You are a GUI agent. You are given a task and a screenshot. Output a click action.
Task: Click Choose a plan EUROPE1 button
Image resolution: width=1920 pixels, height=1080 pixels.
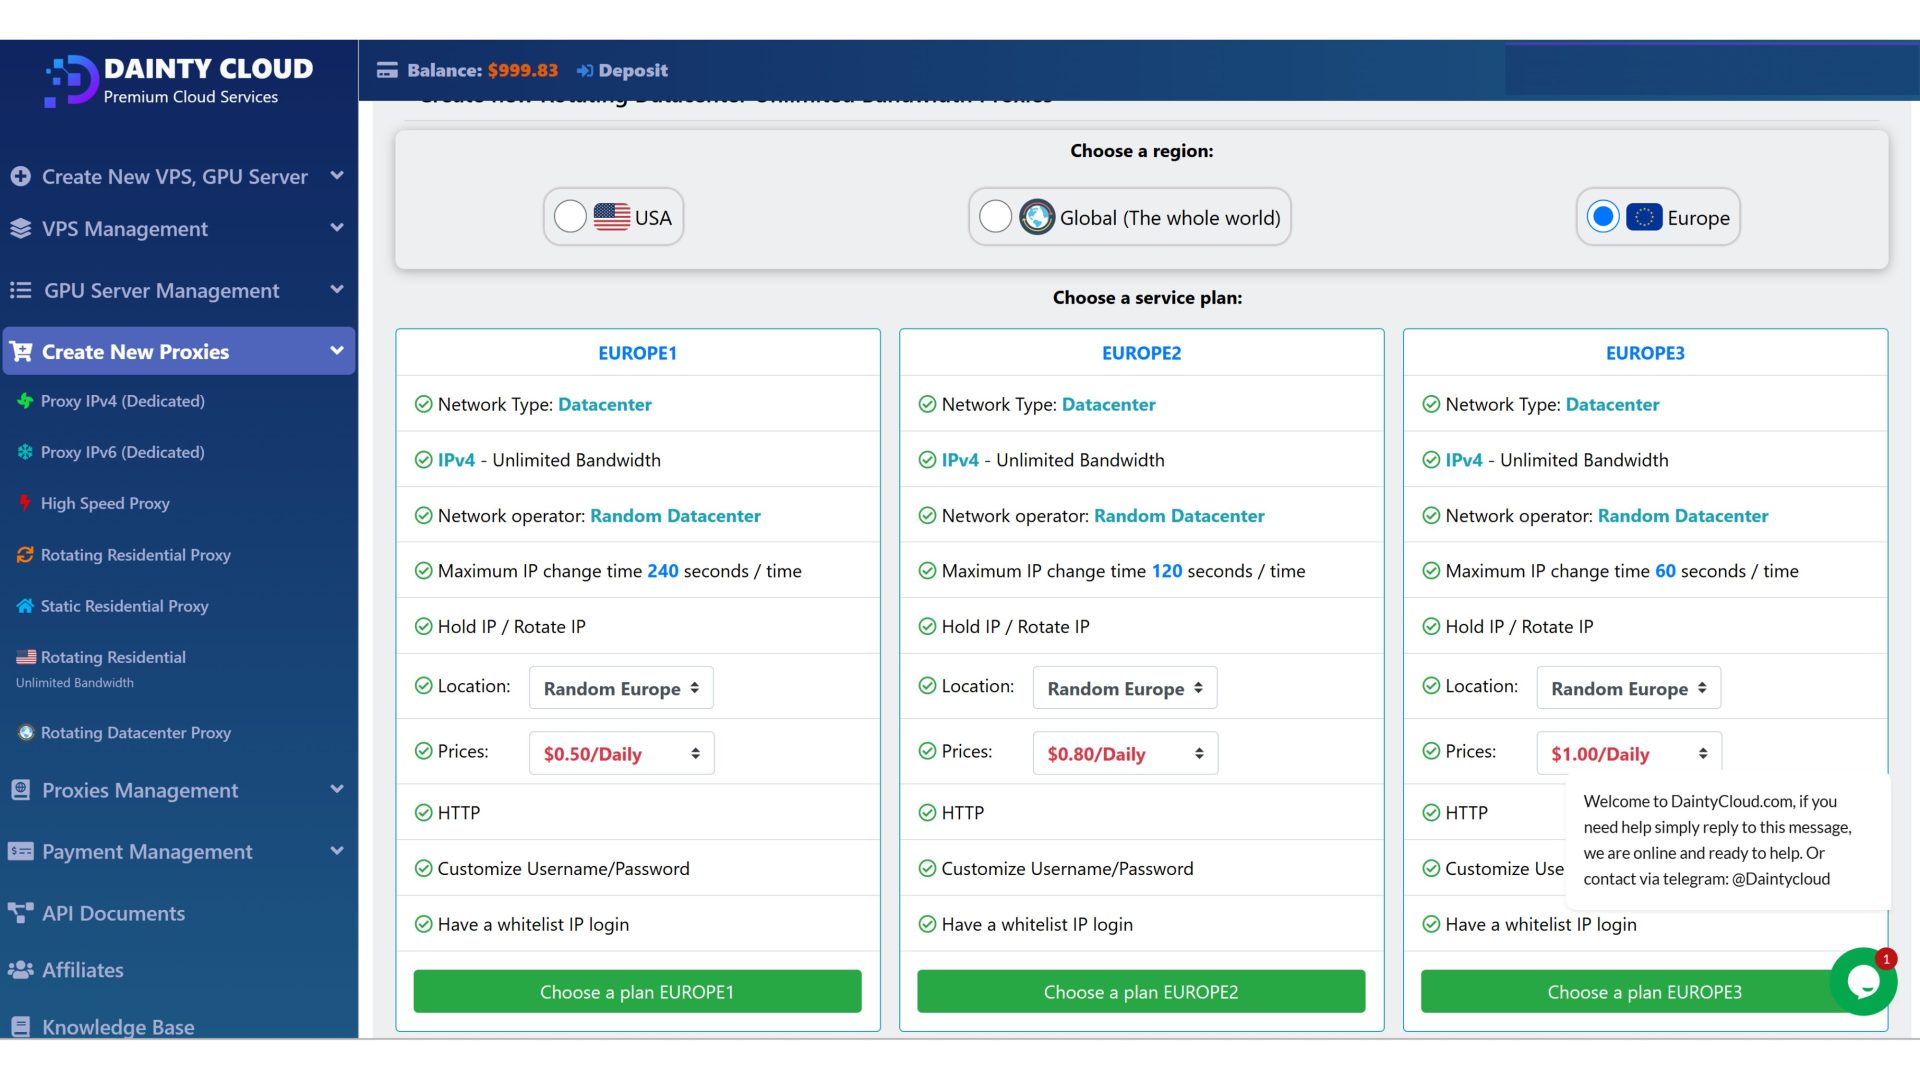tap(637, 991)
